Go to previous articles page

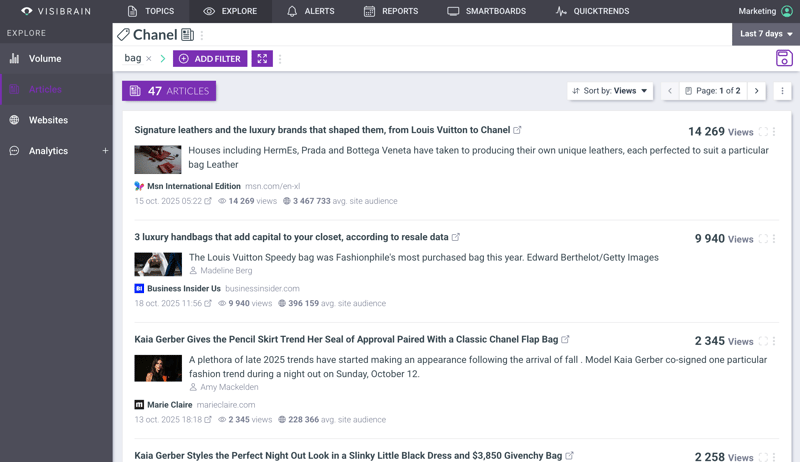670,91
